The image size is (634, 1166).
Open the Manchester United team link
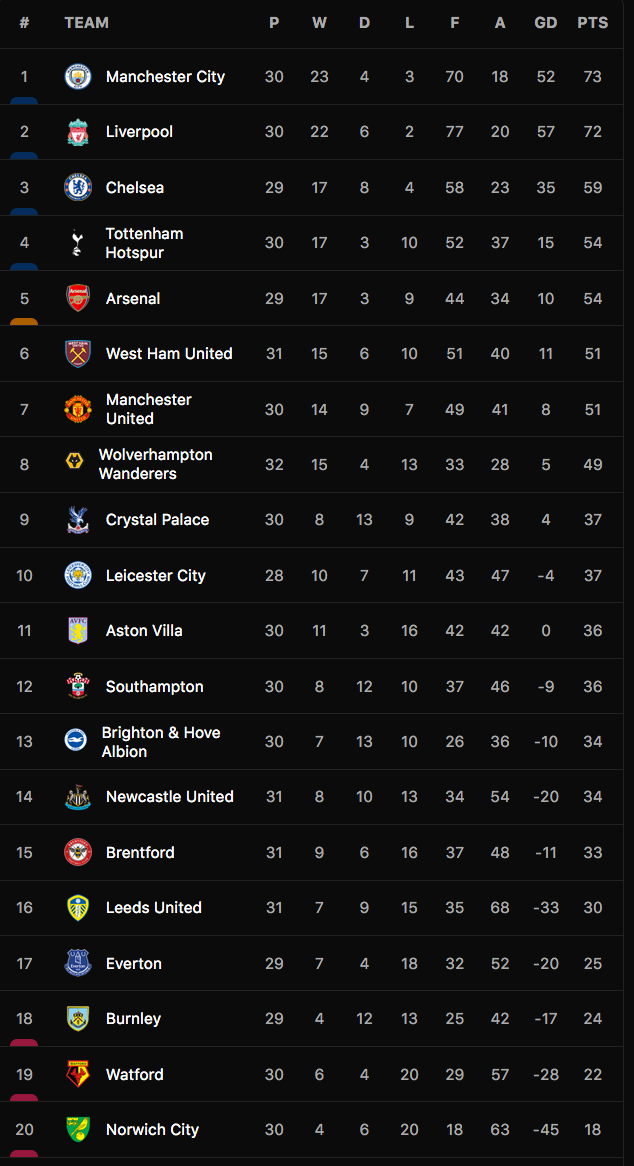(x=149, y=409)
